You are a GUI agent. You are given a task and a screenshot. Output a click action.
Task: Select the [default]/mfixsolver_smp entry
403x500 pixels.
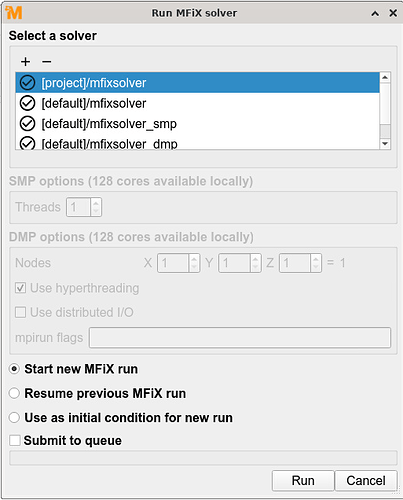(197, 124)
